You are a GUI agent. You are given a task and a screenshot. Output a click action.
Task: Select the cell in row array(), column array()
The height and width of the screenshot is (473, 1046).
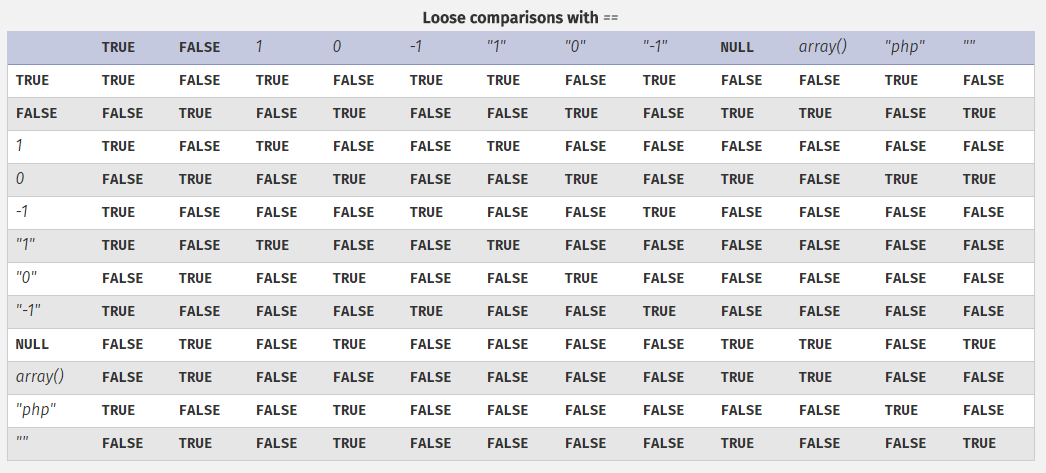point(815,377)
